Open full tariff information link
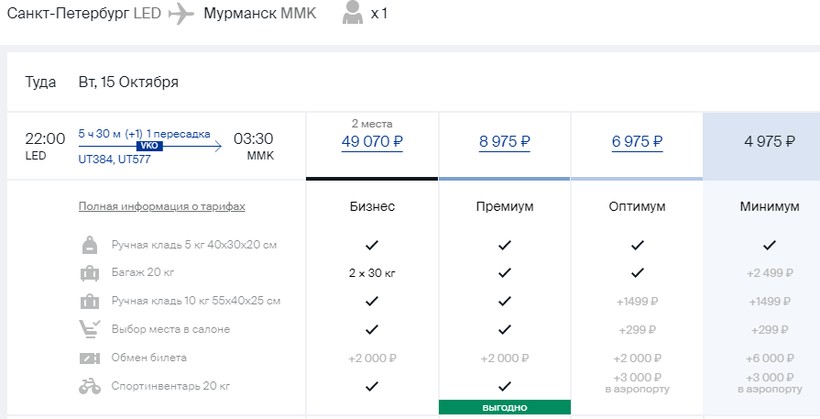The height and width of the screenshot is (419, 820). 161,207
